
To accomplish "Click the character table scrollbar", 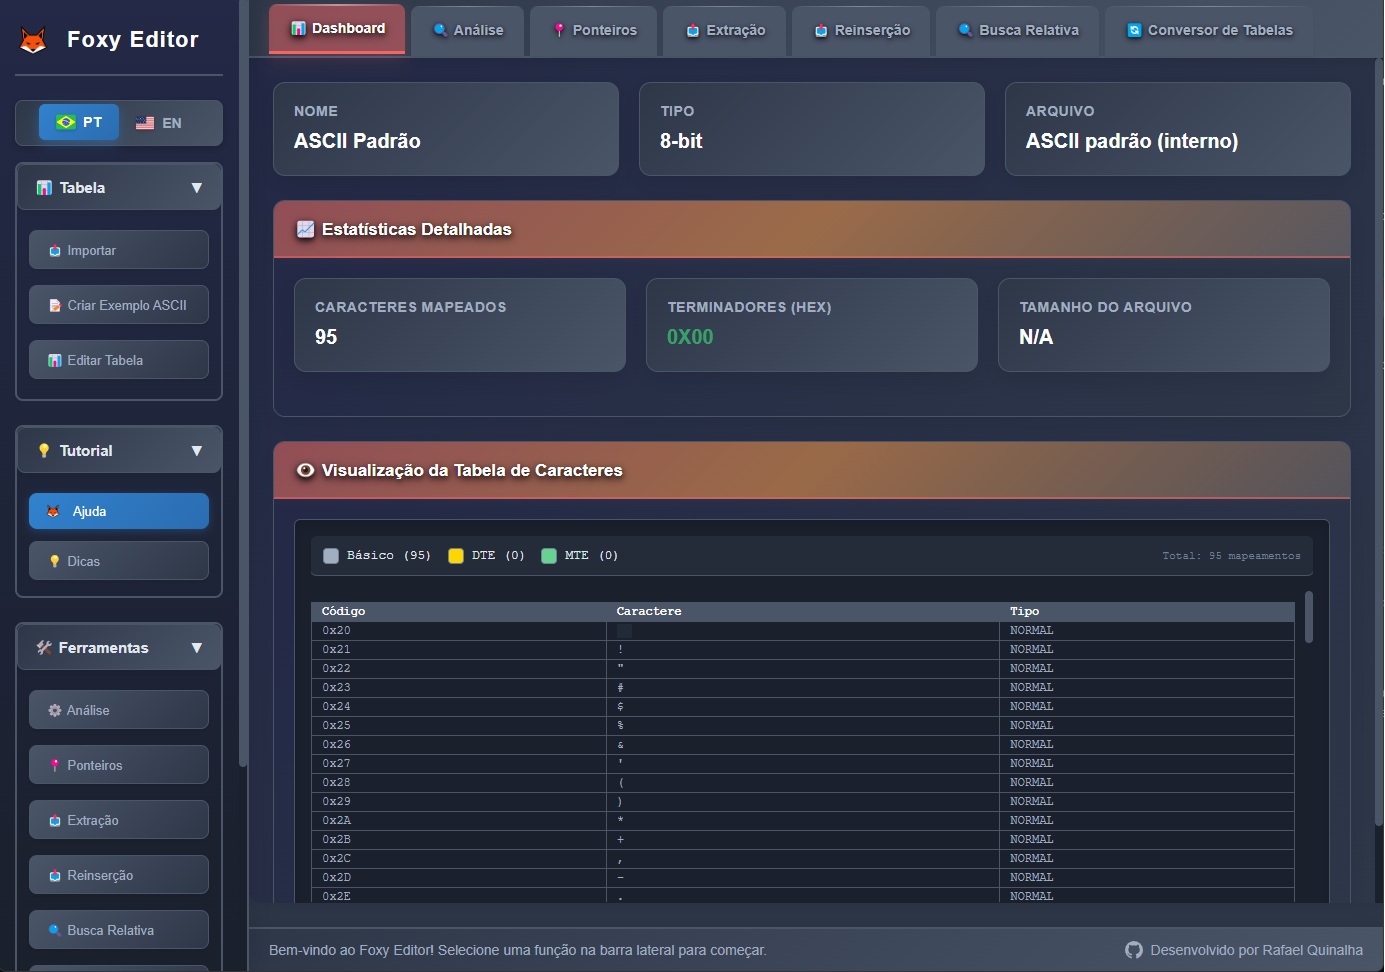I will 1308,617.
